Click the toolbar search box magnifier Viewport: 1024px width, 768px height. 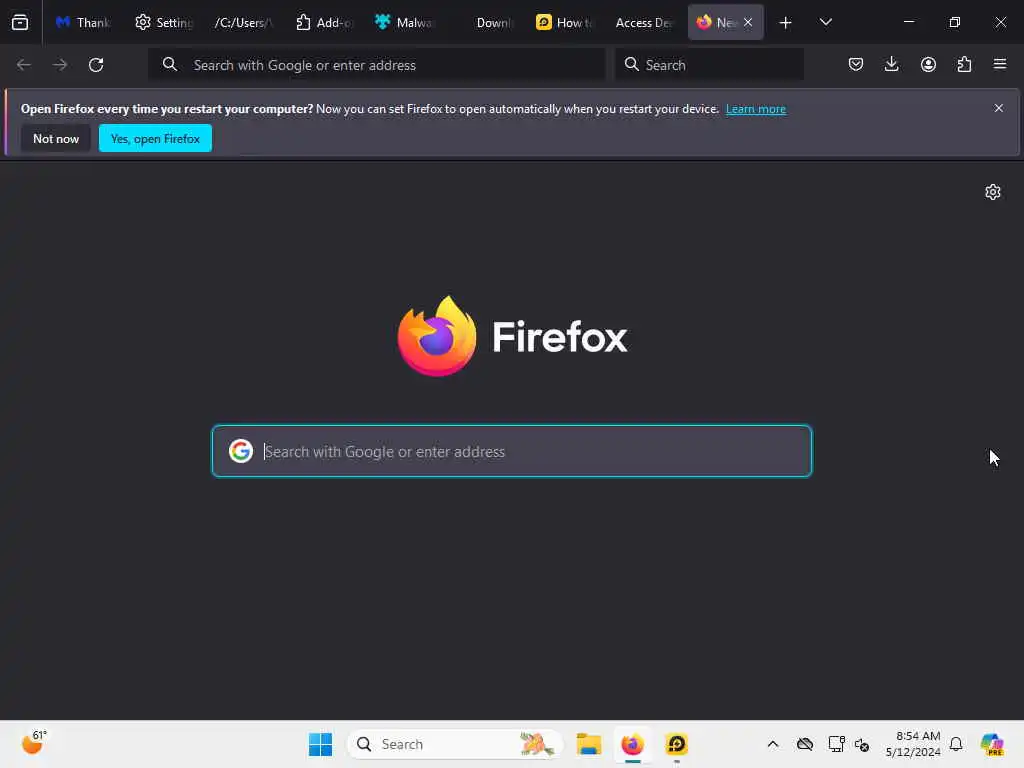tap(632, 65)
